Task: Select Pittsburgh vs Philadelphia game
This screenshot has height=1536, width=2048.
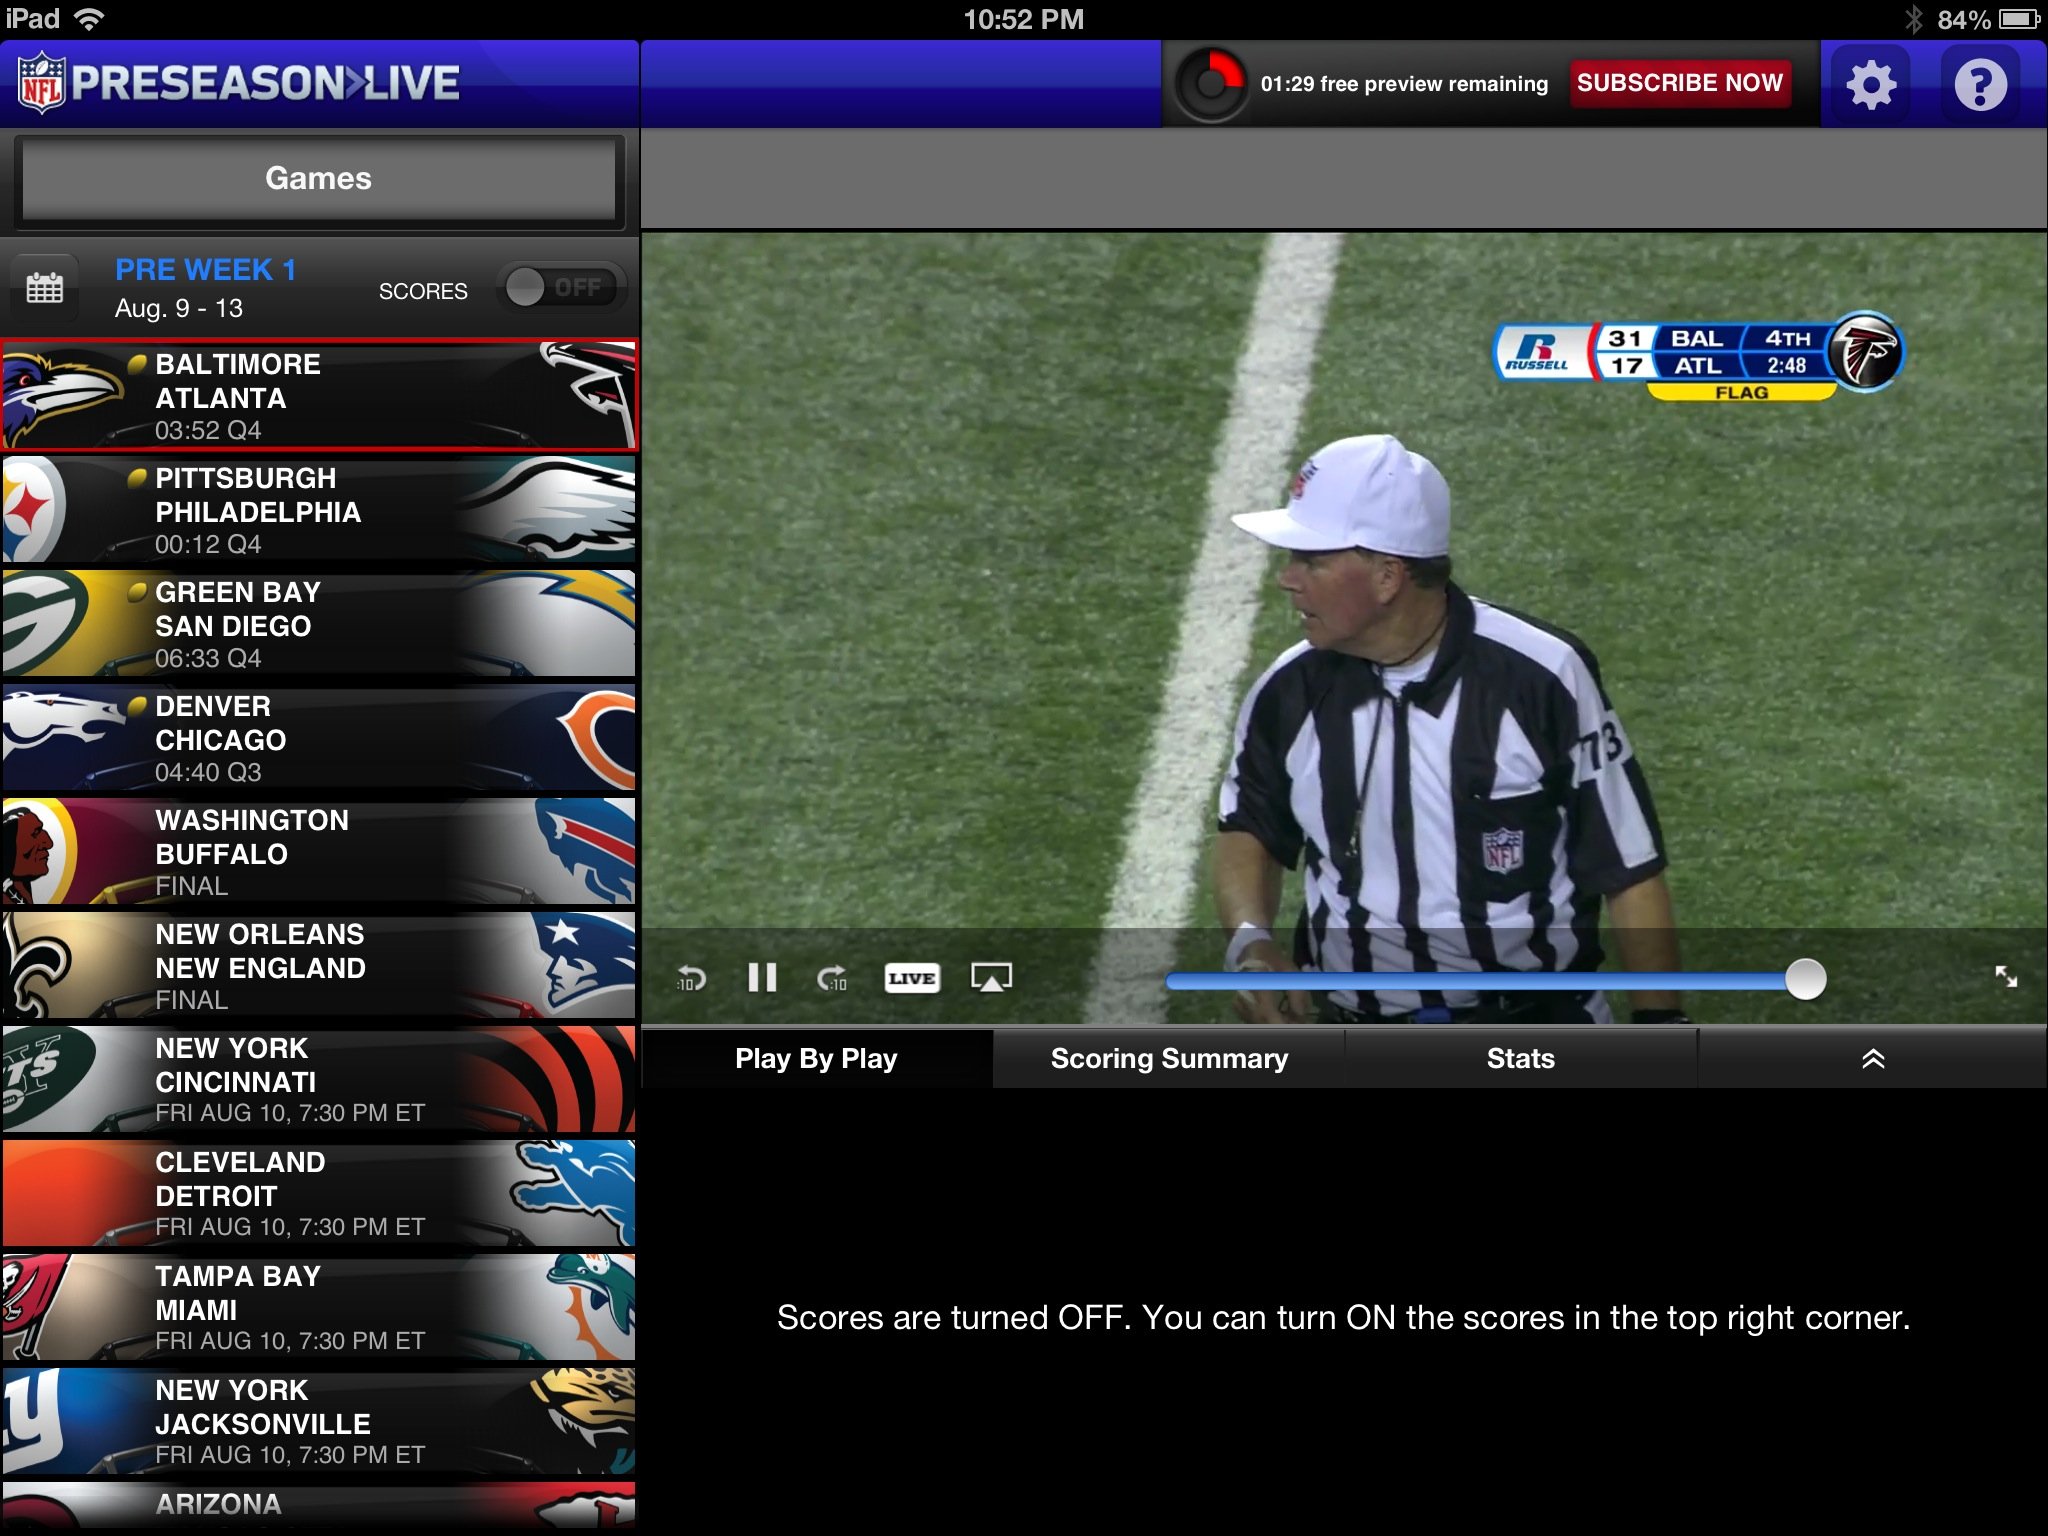Action: pyautogui.click(x=318, y=509)
